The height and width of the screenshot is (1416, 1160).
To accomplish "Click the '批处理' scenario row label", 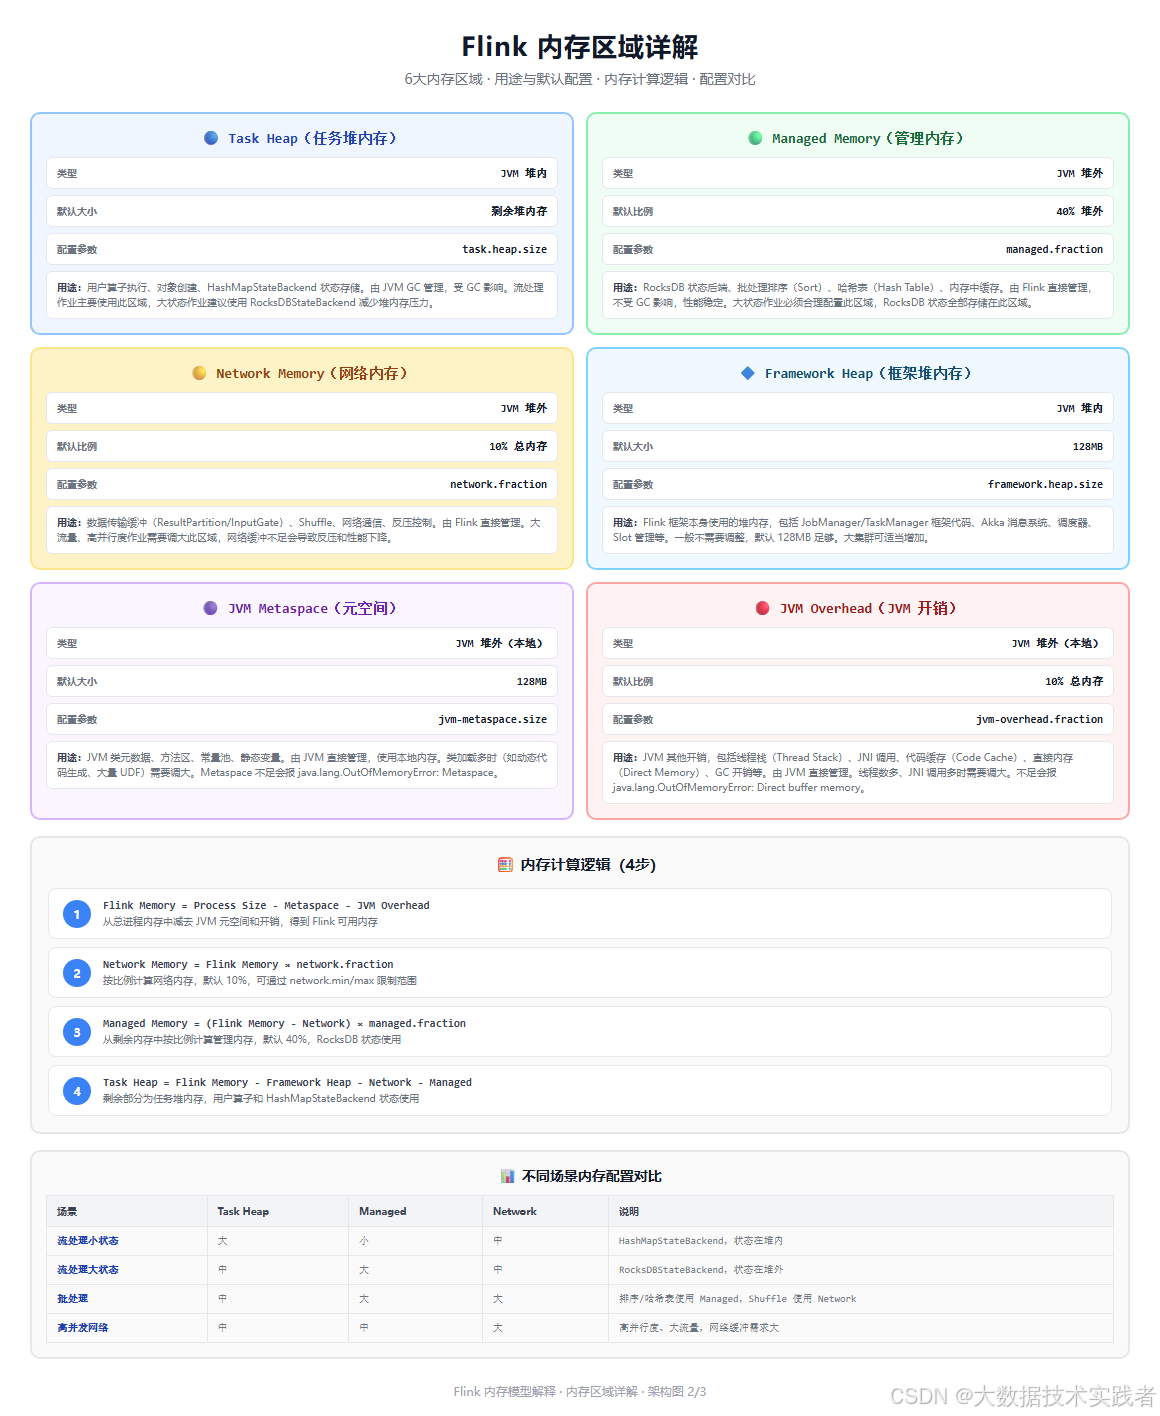I will [x=73, y=1299].
